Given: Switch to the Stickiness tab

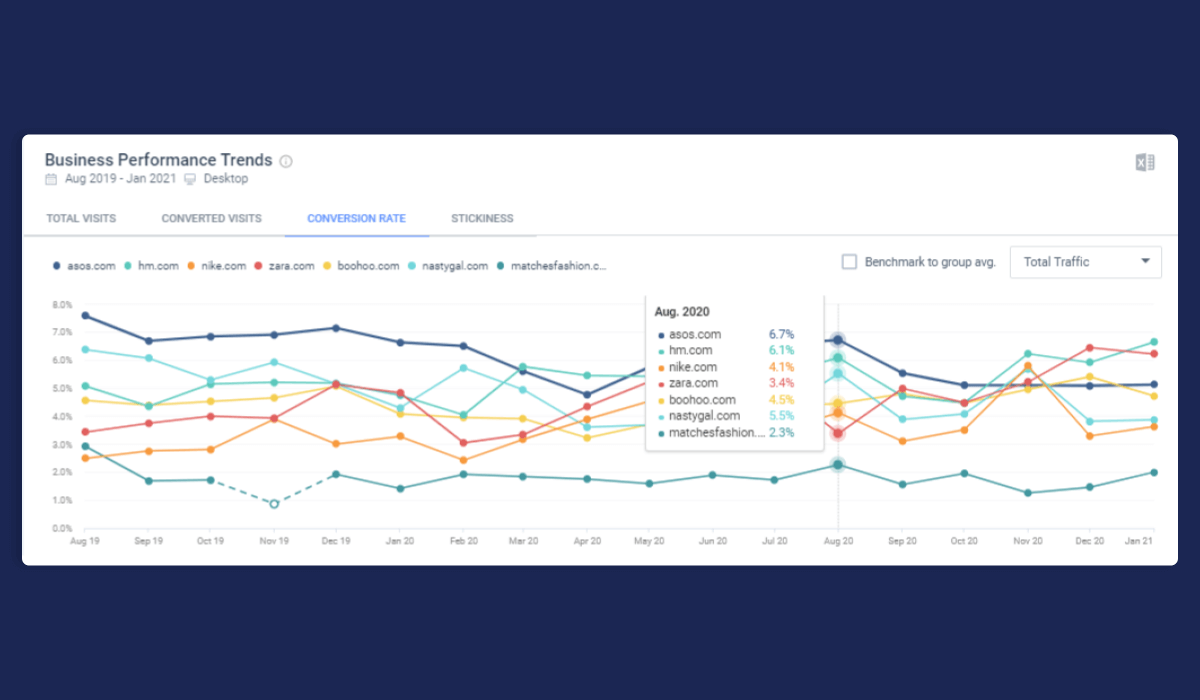Looking at the screenshot, I should pyautogui.click(x=482, y=218).
